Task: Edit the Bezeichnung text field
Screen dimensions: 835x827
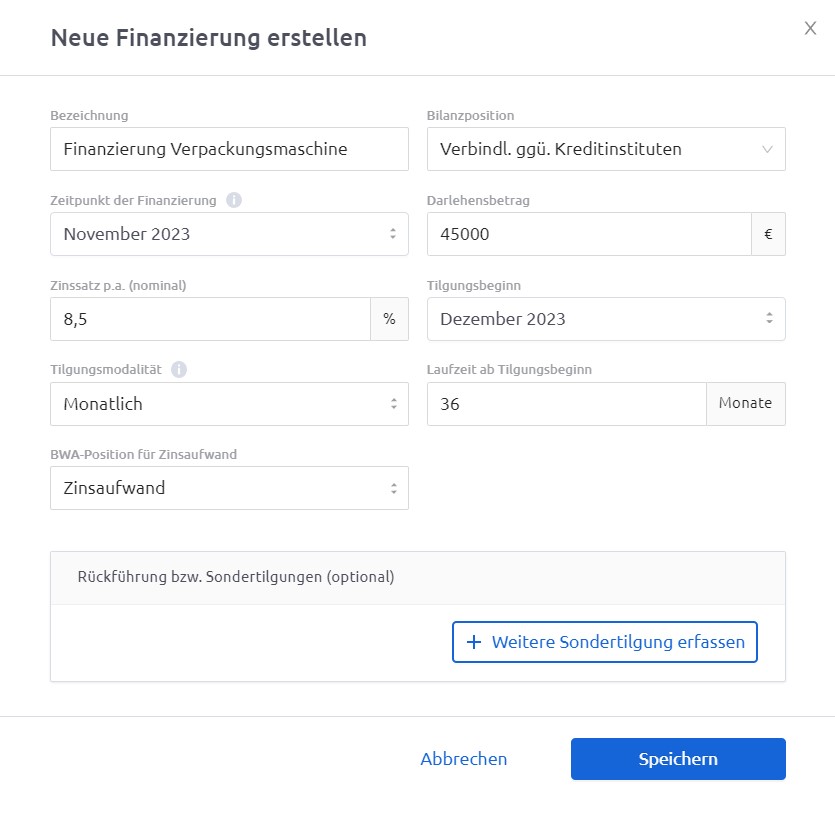Action: point(230,149)
